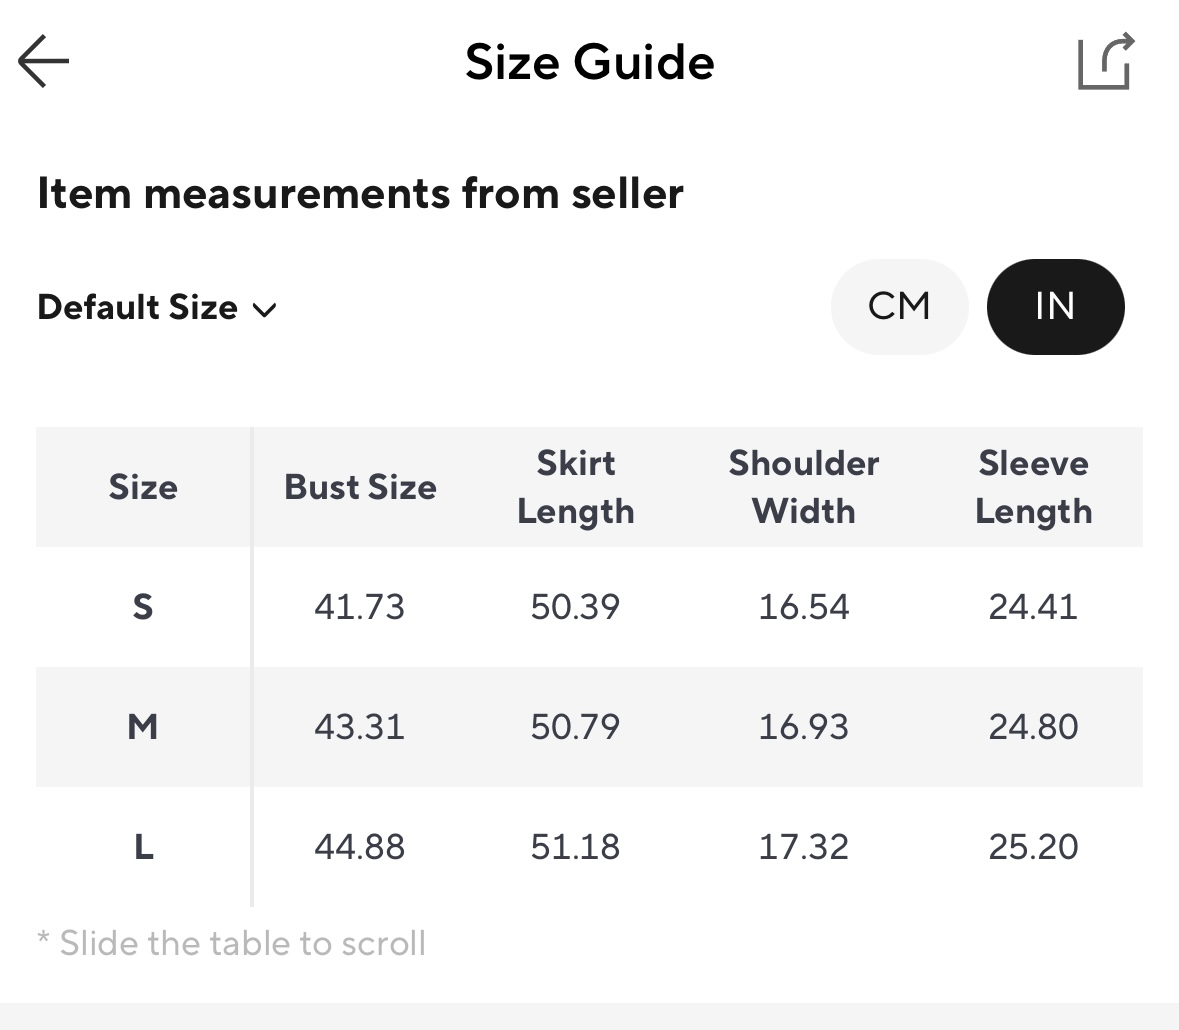
Task: Switch units to CM
Action: pyautogui.click(x=899, y=306)
